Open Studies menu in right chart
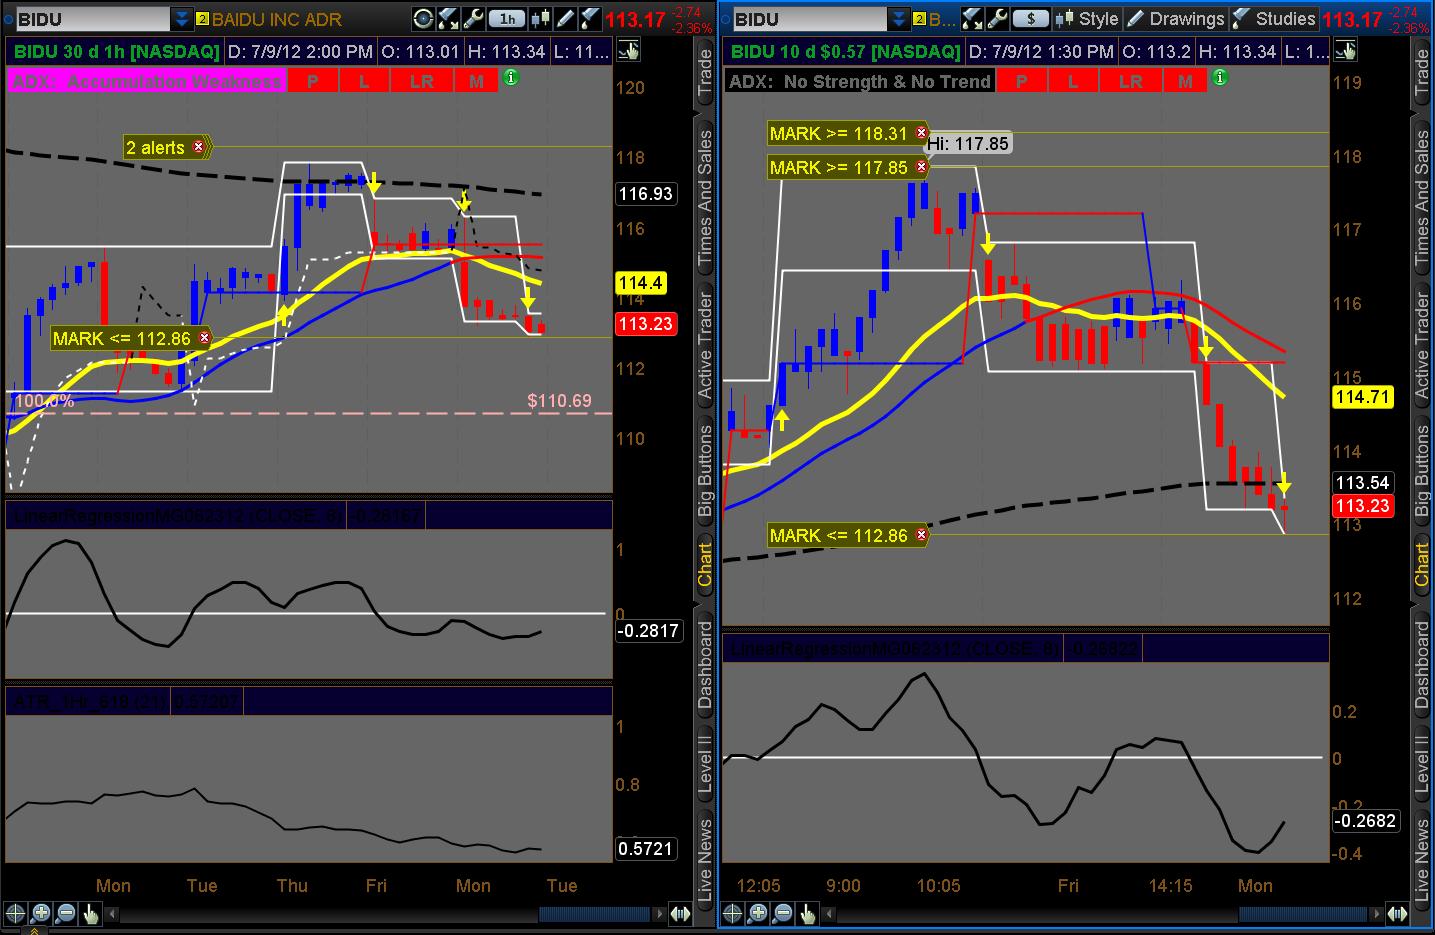Viewport: 1435px width, 935px height. point(1275,18)
